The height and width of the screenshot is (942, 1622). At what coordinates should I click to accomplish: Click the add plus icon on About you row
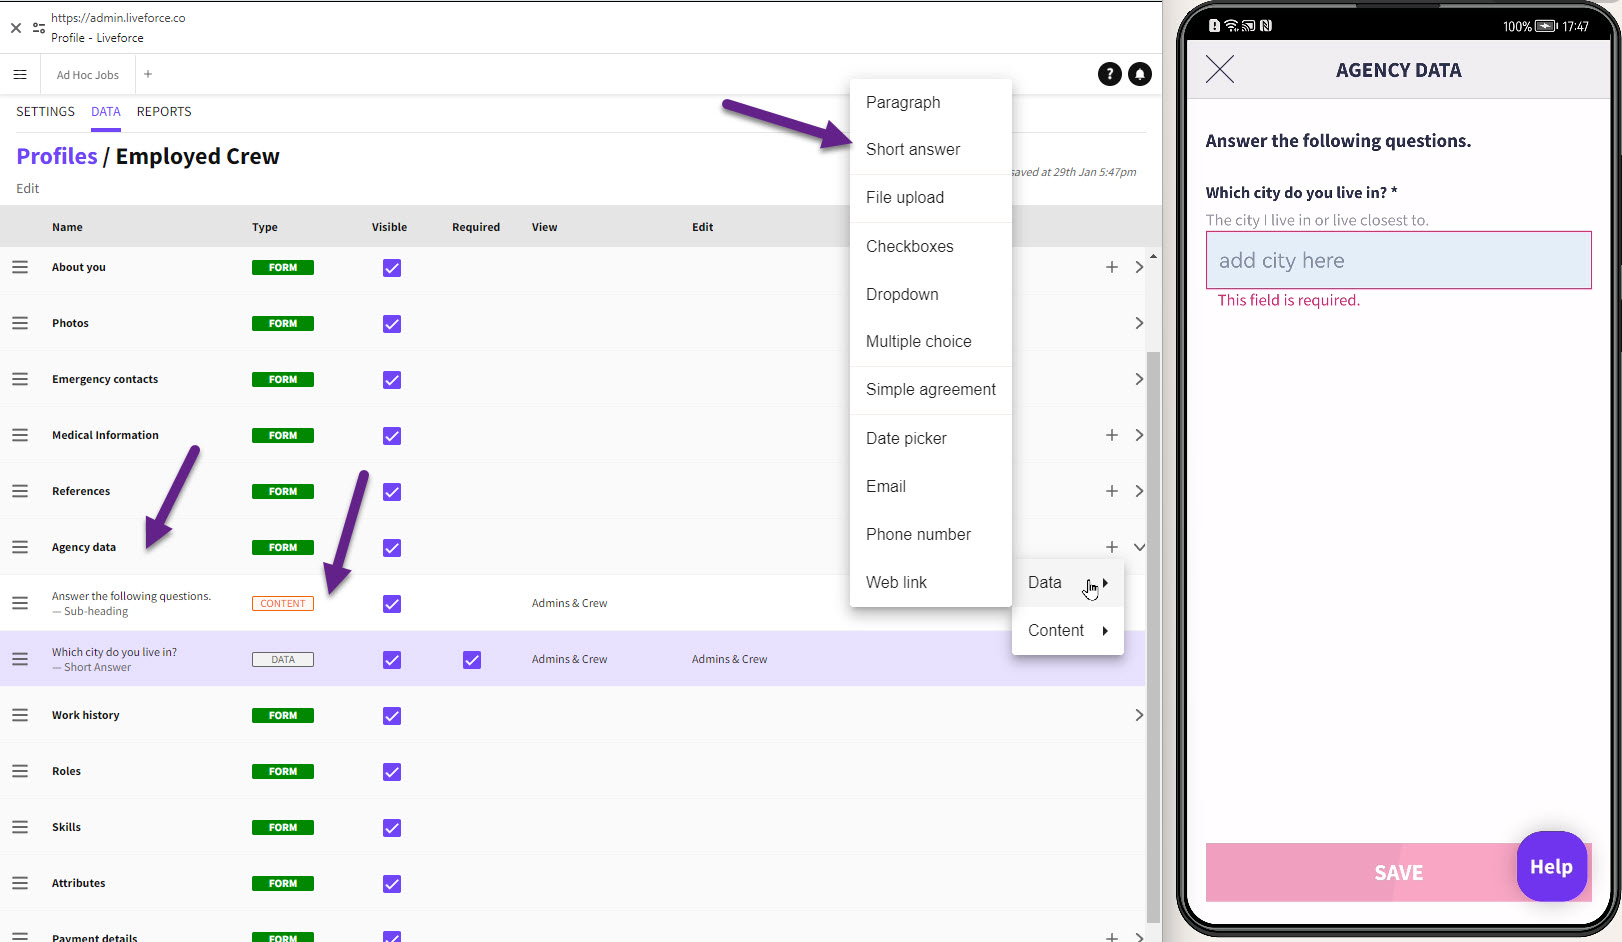[1111, 267]
